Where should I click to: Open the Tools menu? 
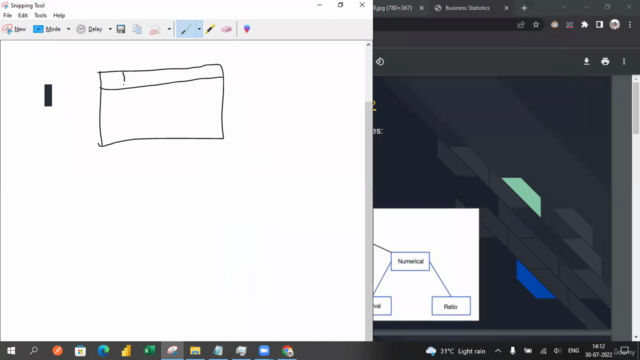(40, 16)
